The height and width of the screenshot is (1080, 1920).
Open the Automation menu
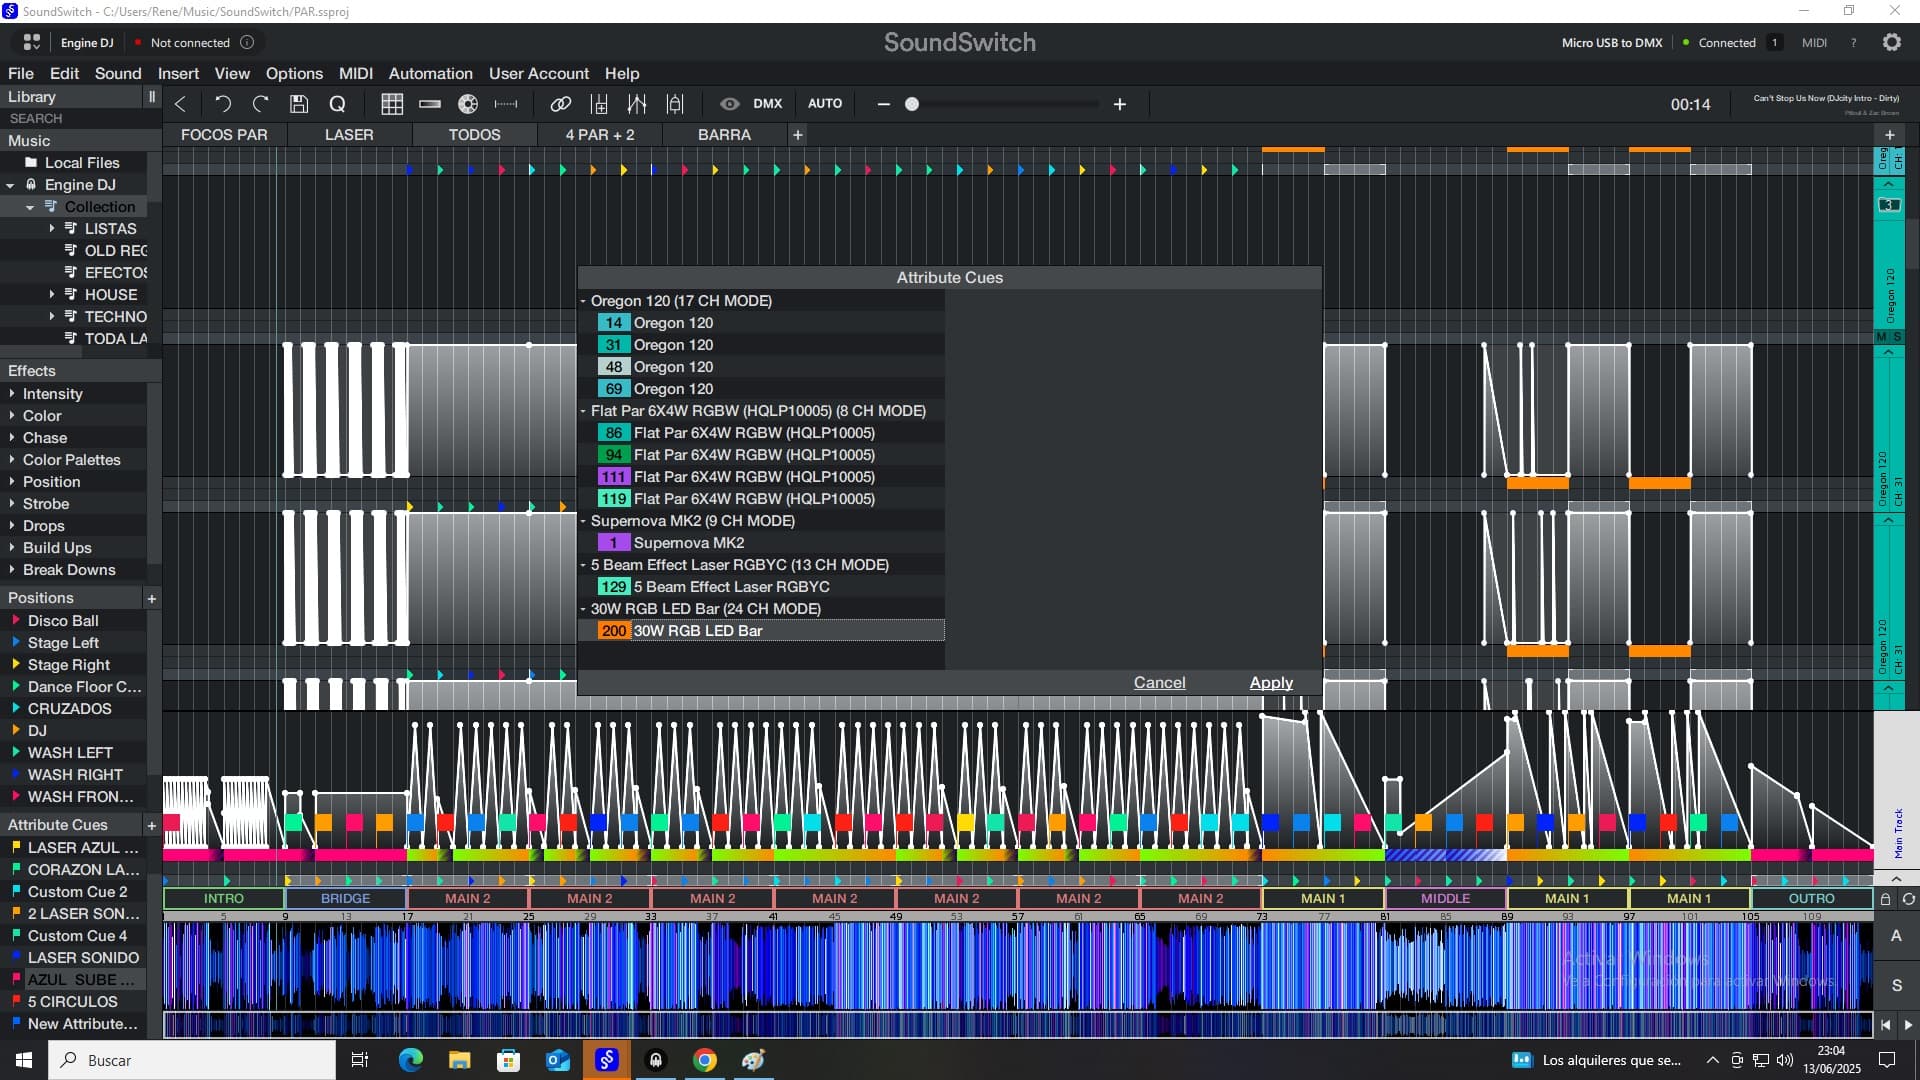pyautogui.click(x=430, y=74)
